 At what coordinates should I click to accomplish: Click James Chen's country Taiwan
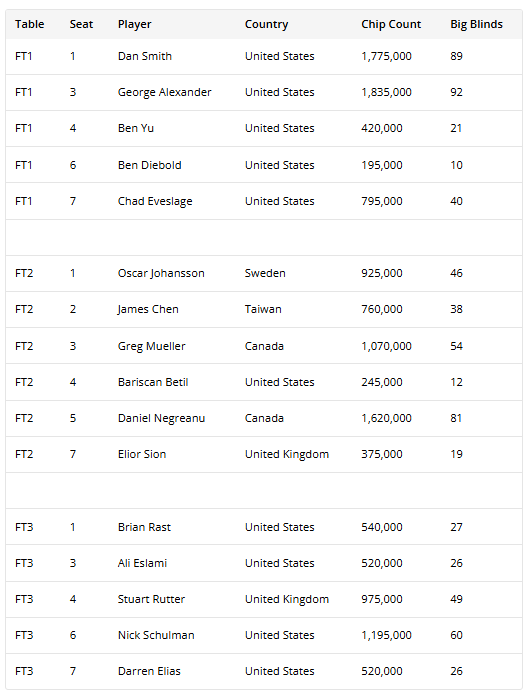click(263, 309)
